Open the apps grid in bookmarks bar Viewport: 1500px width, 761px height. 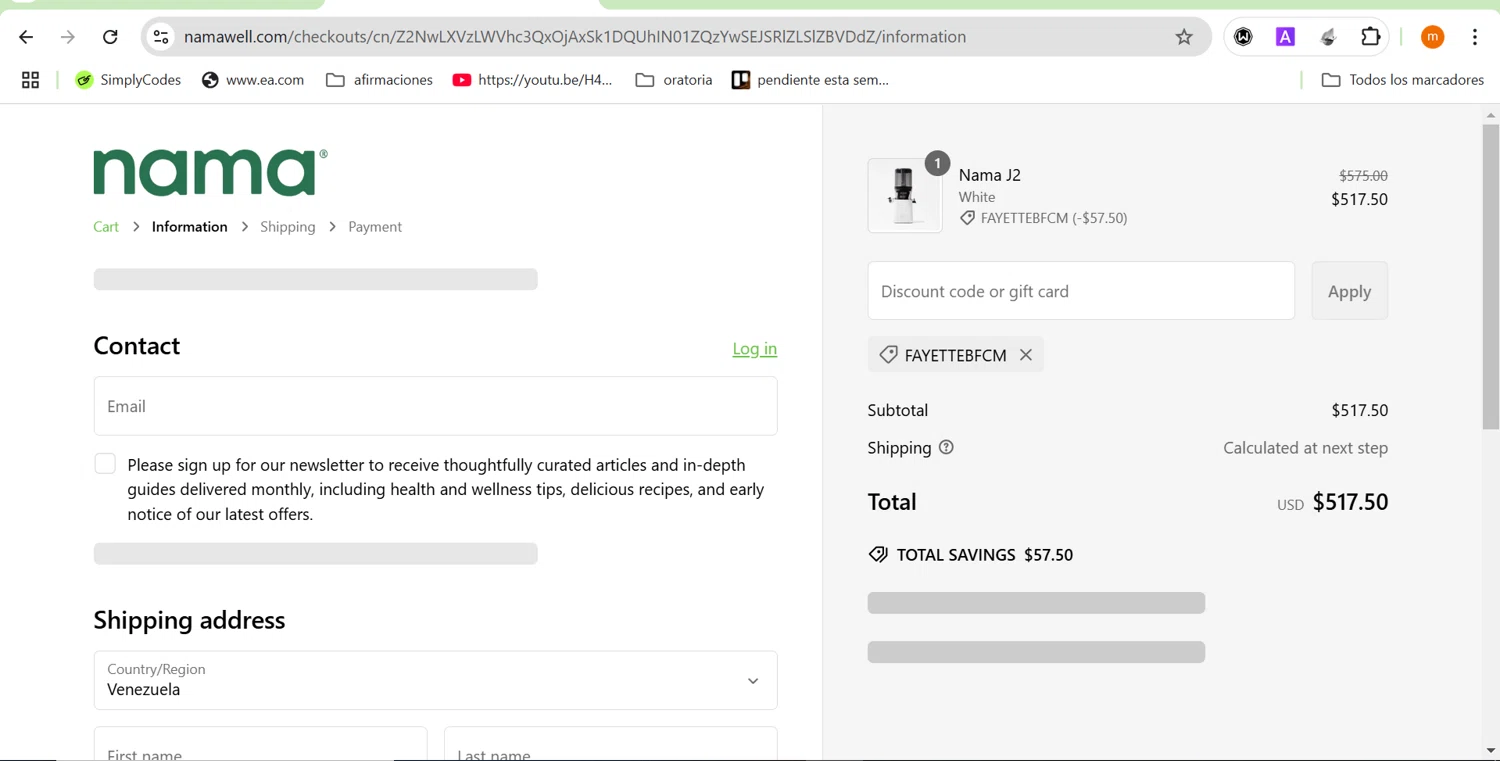coord(30,80)
